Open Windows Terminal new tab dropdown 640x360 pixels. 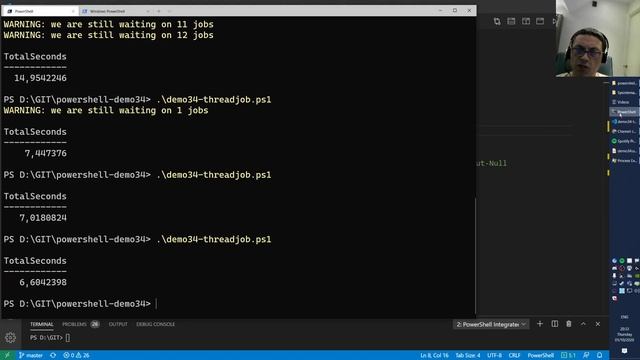(169, 11)
